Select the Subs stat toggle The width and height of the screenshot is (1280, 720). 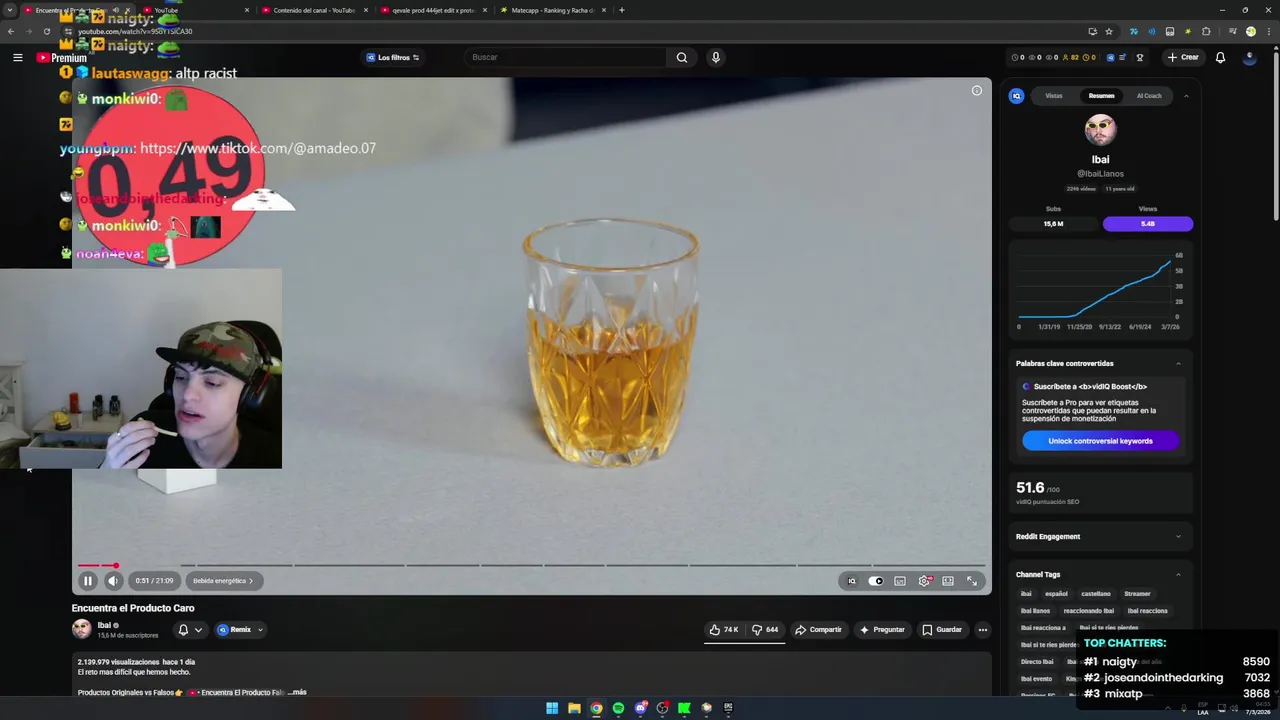click(x=1054, y=224)
